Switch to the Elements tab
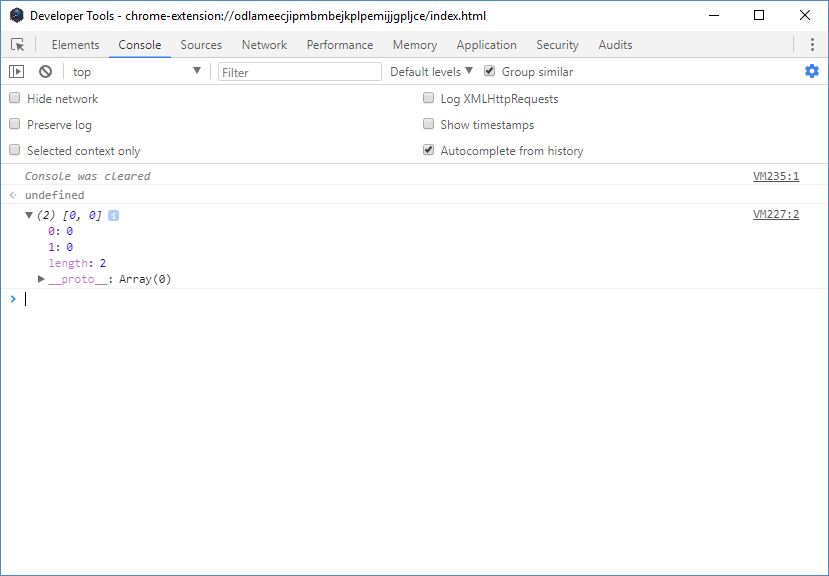The height and width of the screenshot is (576, 829). point(76,45)
